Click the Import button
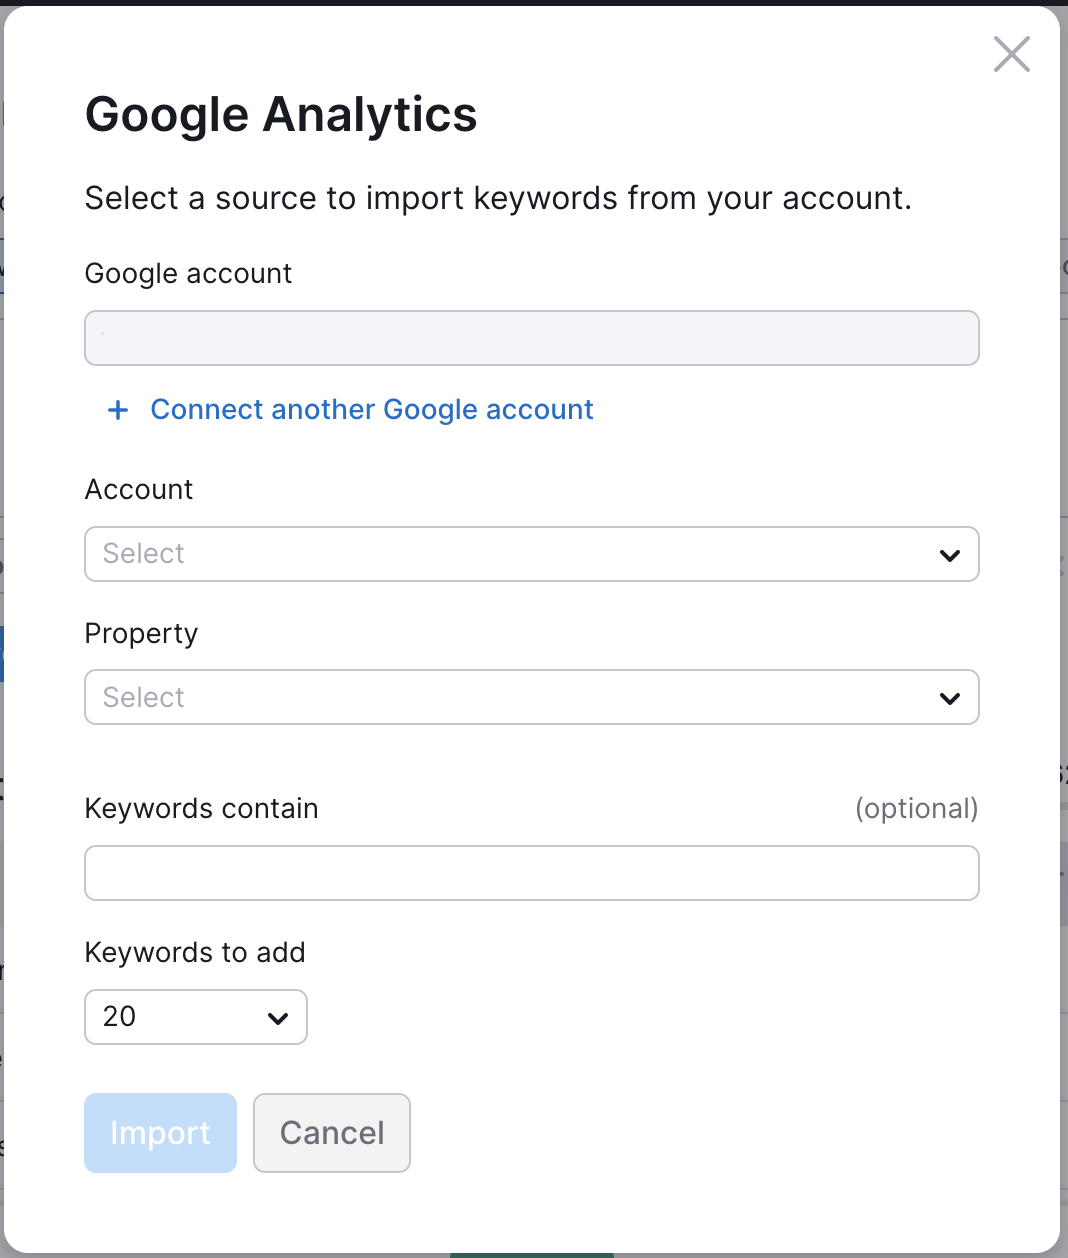The image size is (1068, 1258). [x=160, y=1133]
